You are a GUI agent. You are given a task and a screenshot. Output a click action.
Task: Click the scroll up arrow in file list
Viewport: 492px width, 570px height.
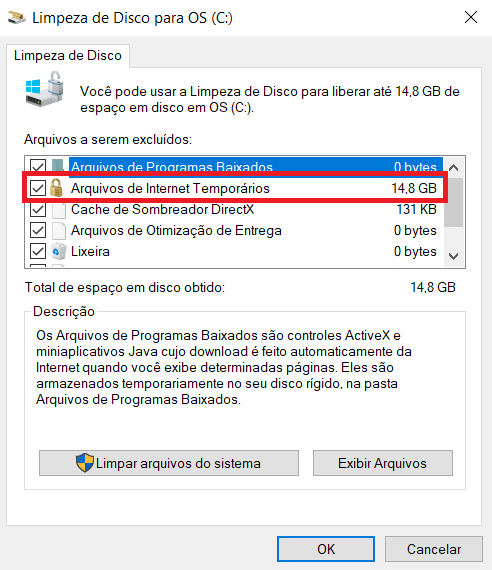[x=453, y=168]
